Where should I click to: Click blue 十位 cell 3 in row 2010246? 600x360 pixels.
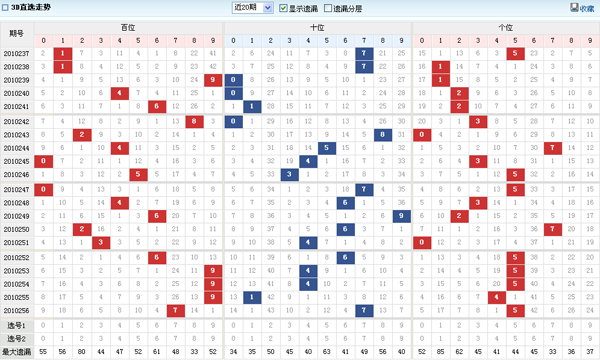pyautogui.click(x=289, y=174)
